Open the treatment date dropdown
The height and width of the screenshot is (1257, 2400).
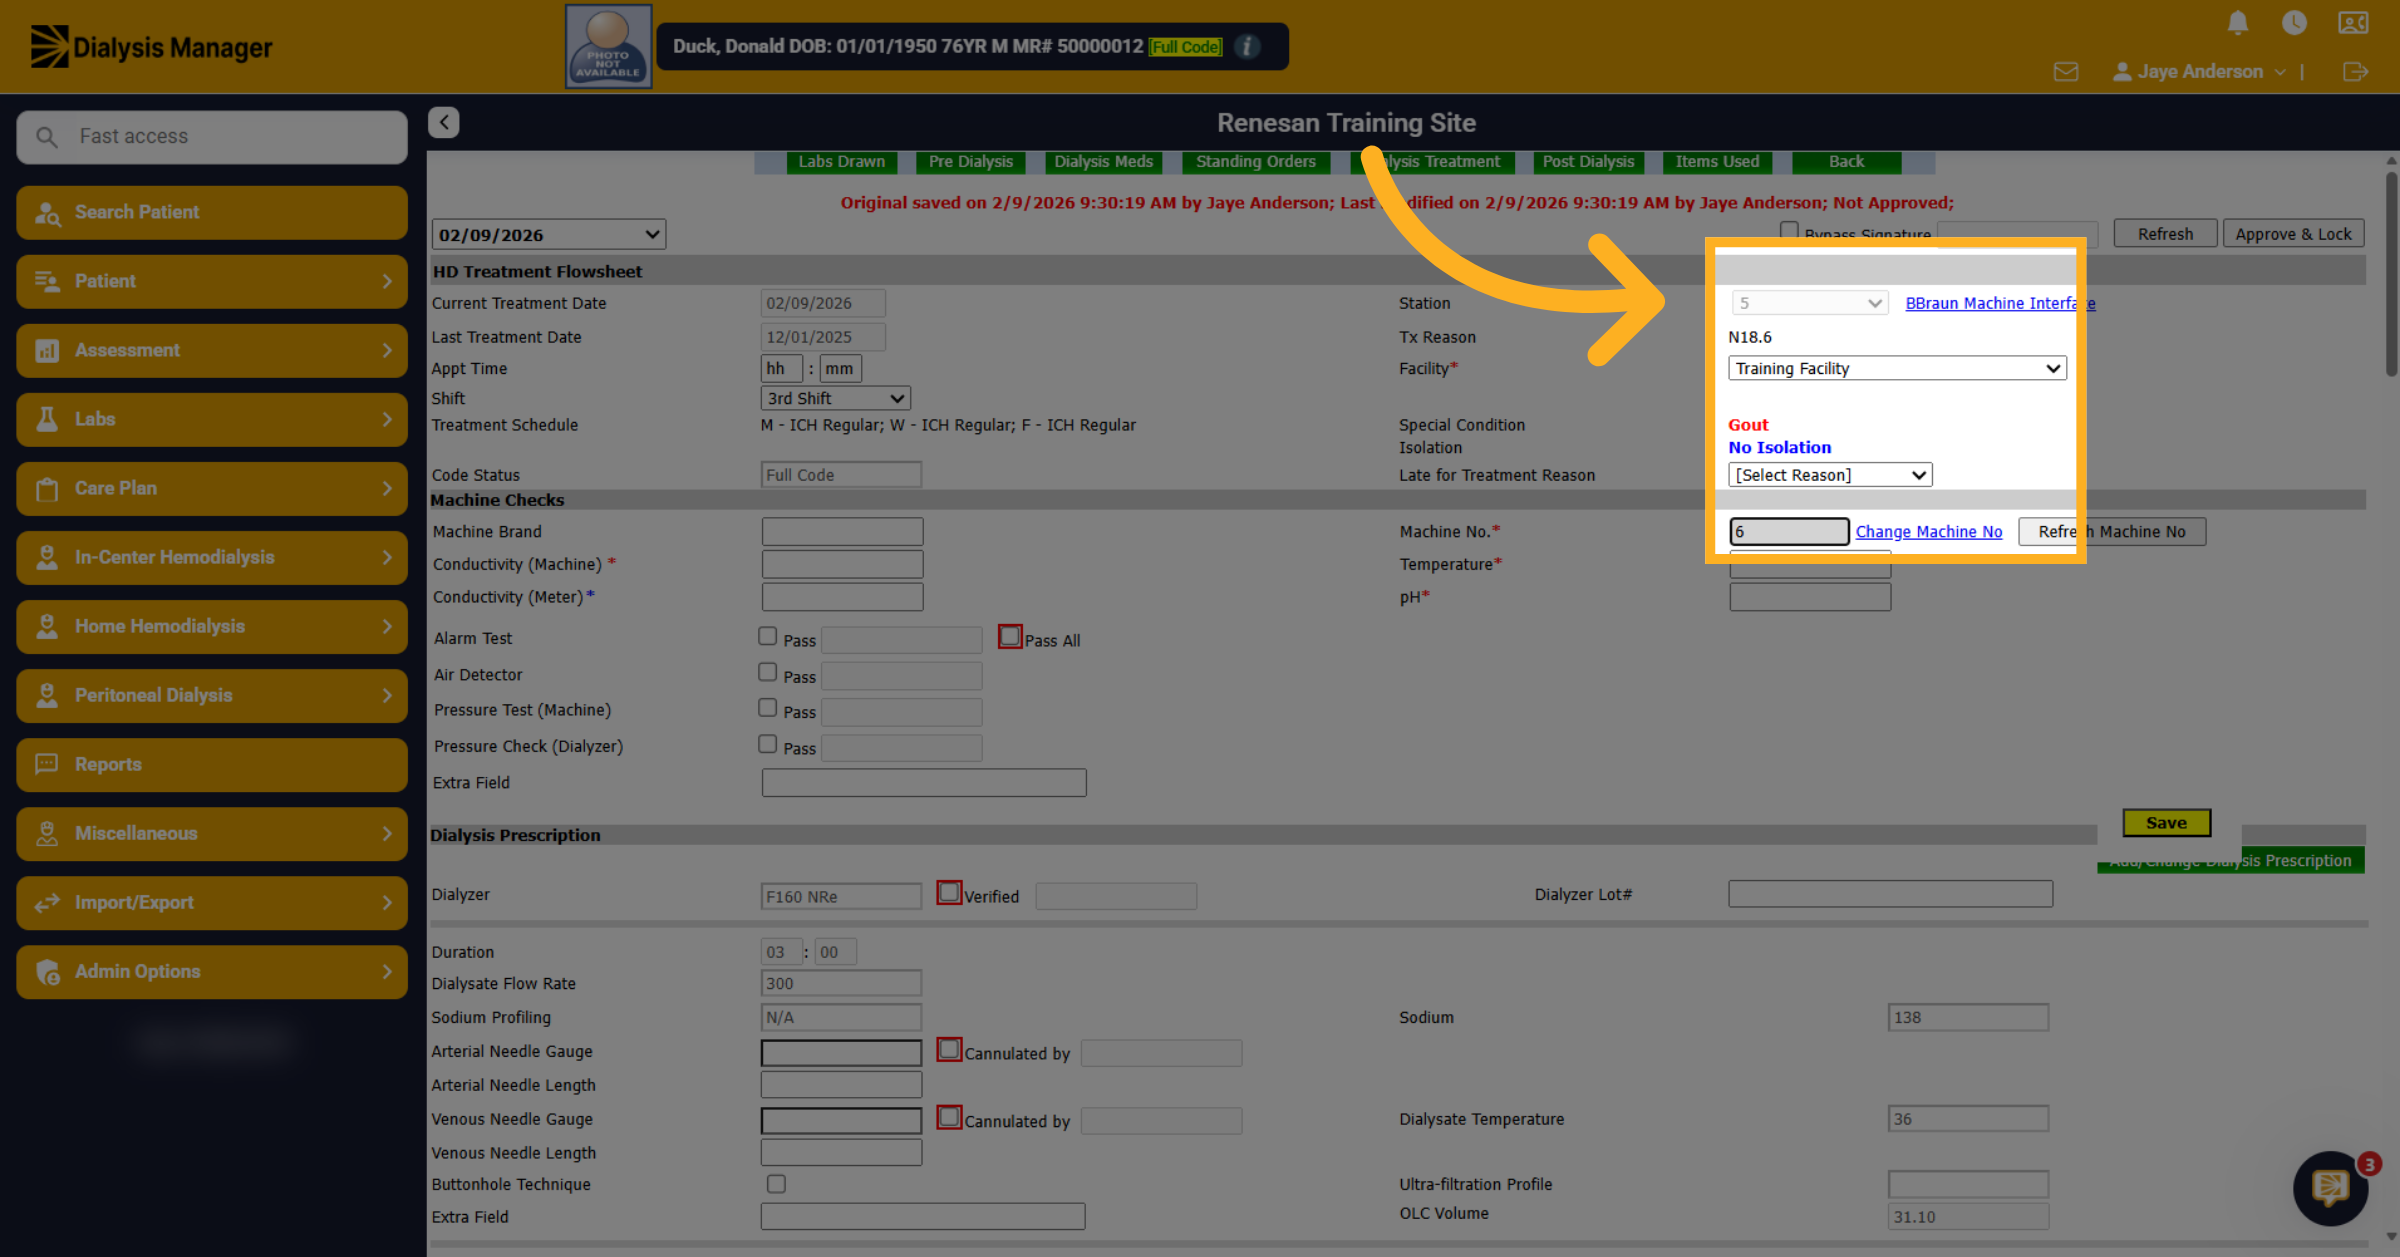pos(549,235)
